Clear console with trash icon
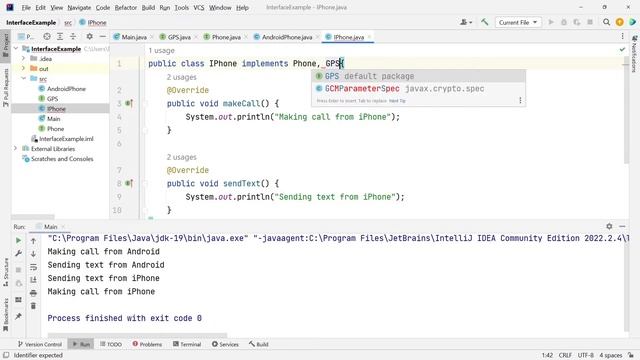This screenshot has width=640, height=360. tap(33, 306)
